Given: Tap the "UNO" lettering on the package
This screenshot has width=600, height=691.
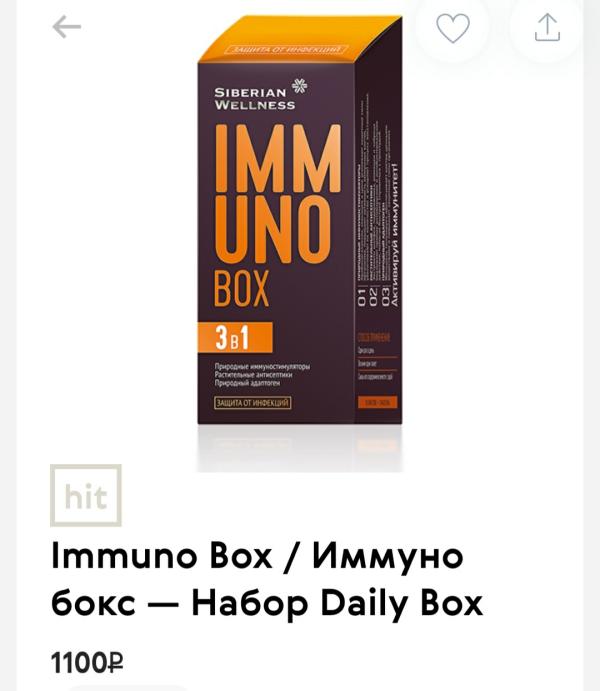Looking at the screenshot, I should coord(272,231).
